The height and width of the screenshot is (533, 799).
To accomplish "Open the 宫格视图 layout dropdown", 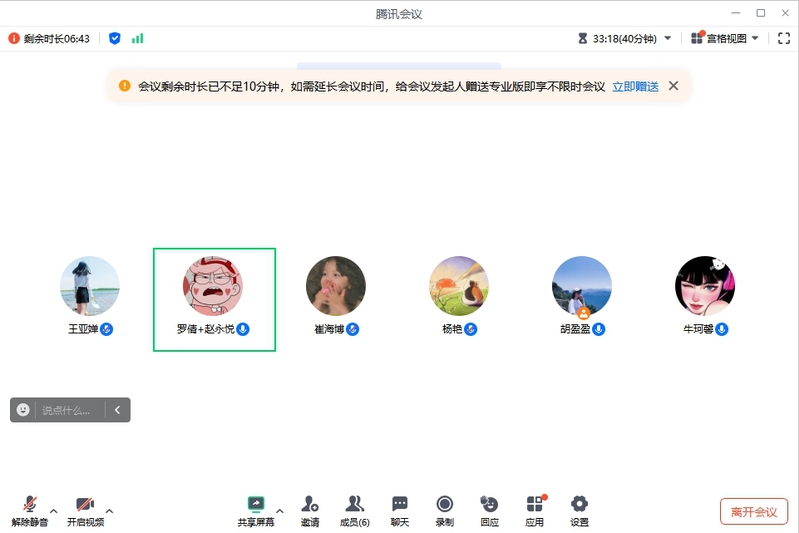I will [725, 38].
